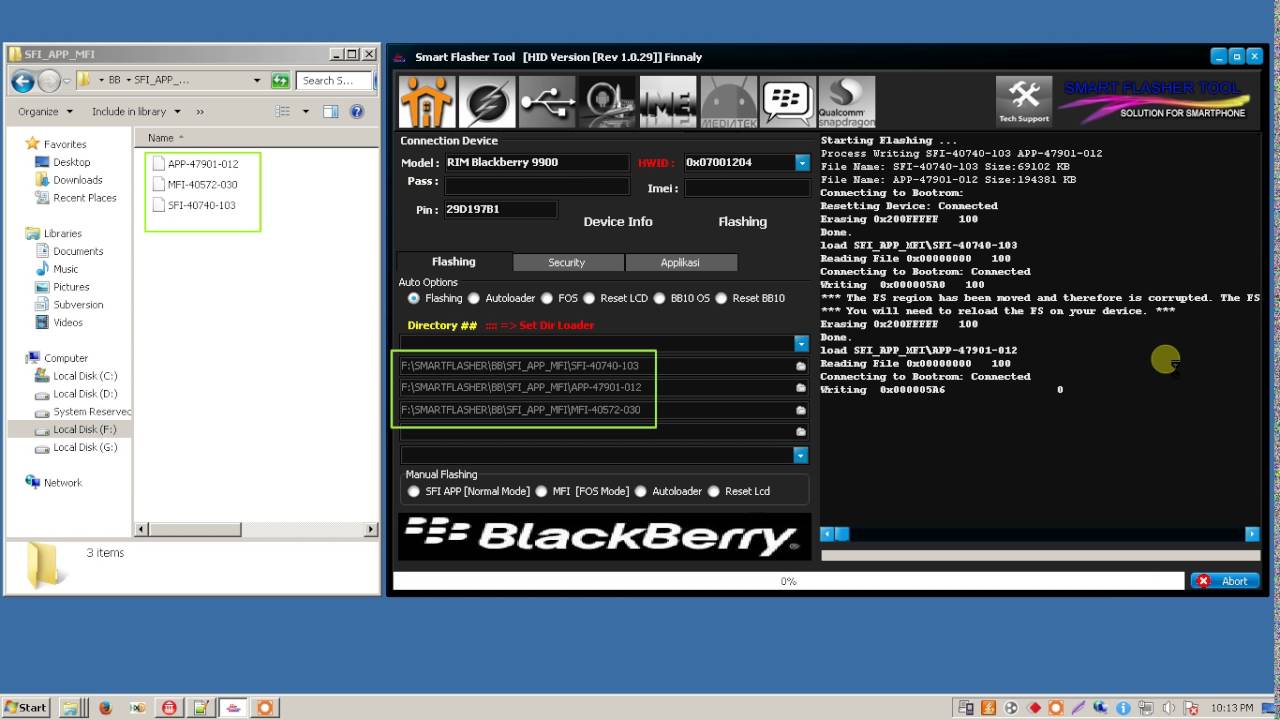Select MFI-40572-030 file in Explorer
The height and width of the screenshot is (720, 1280).
[203, 185]
